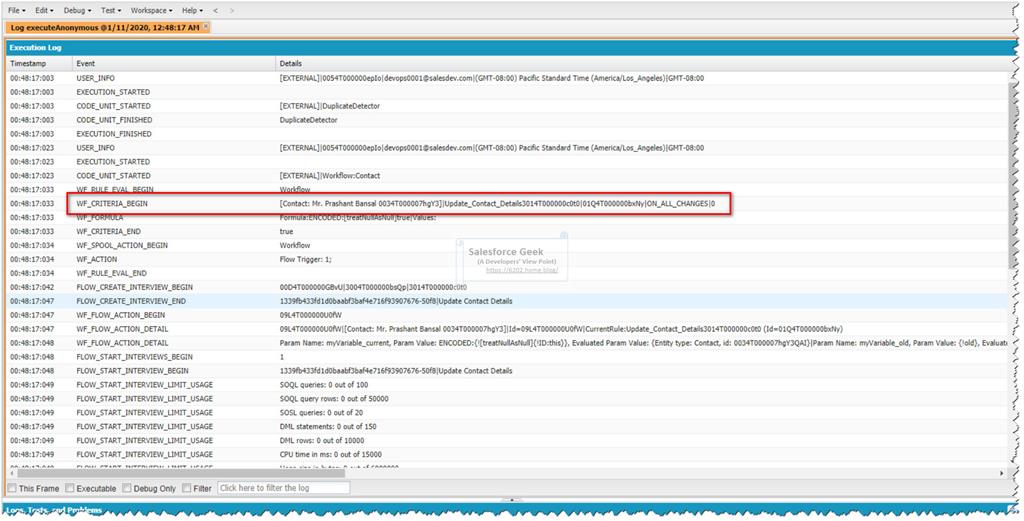Screen dimensions: 1024x521
Task: Enable the Executable checkbox
Action: [70, 488]
